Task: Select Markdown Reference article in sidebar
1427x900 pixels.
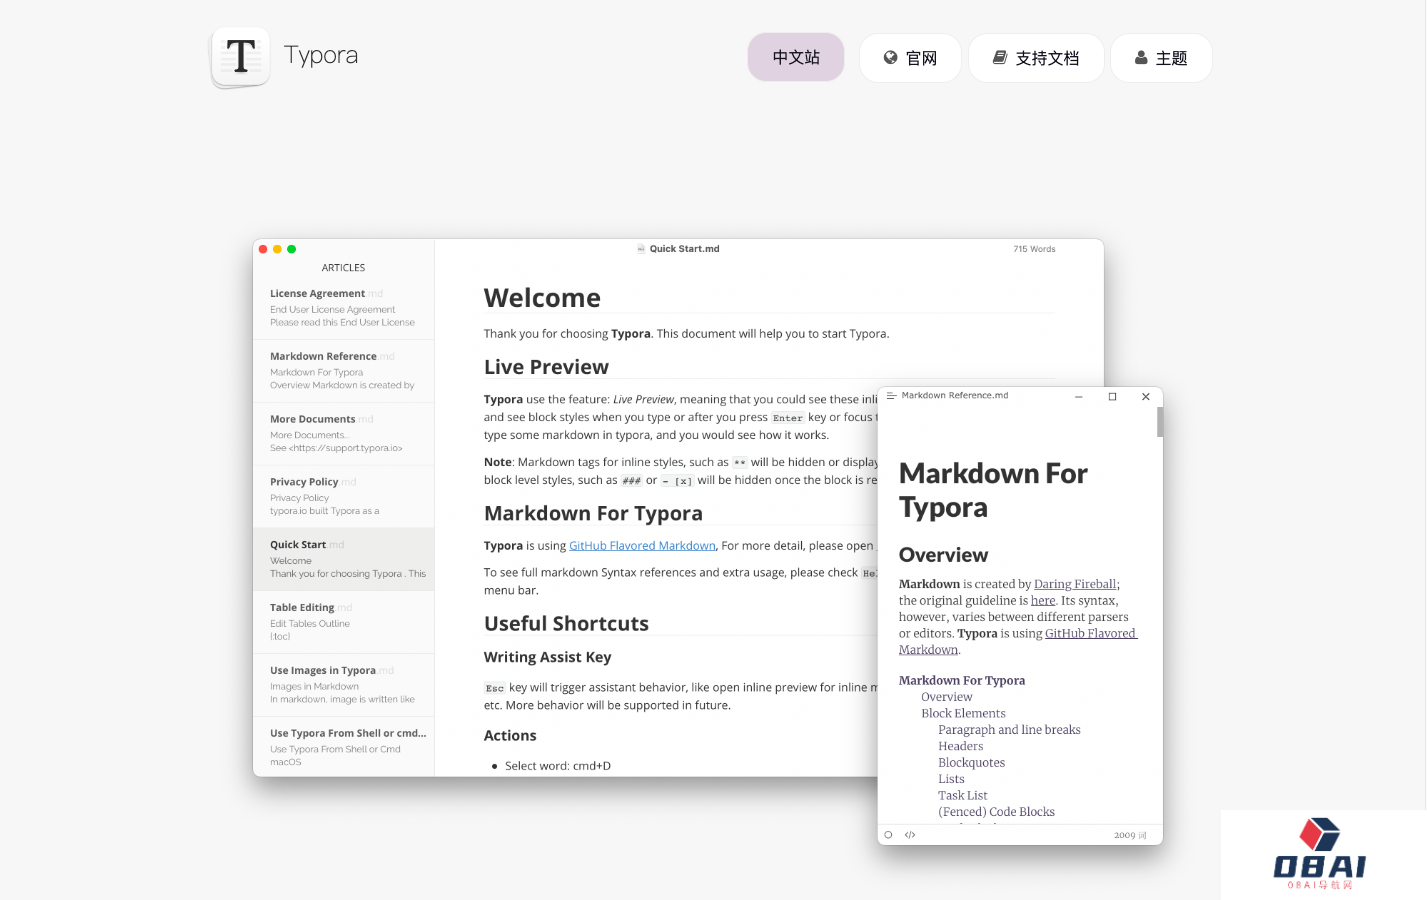Action: tap(343, 371)
